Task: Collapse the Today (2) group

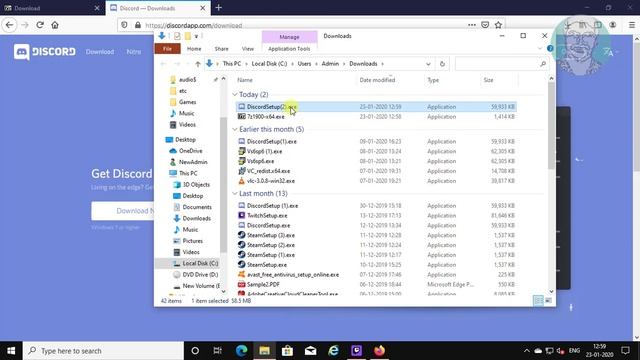Action: (x=235, y=94)
